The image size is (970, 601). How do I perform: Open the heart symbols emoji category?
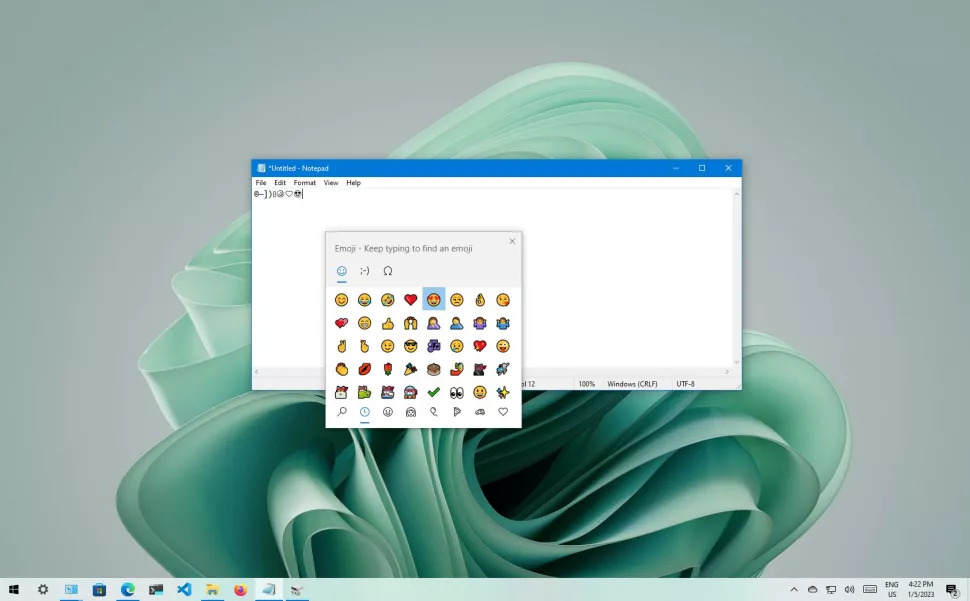pyautogui.click(x=503, y=412)
